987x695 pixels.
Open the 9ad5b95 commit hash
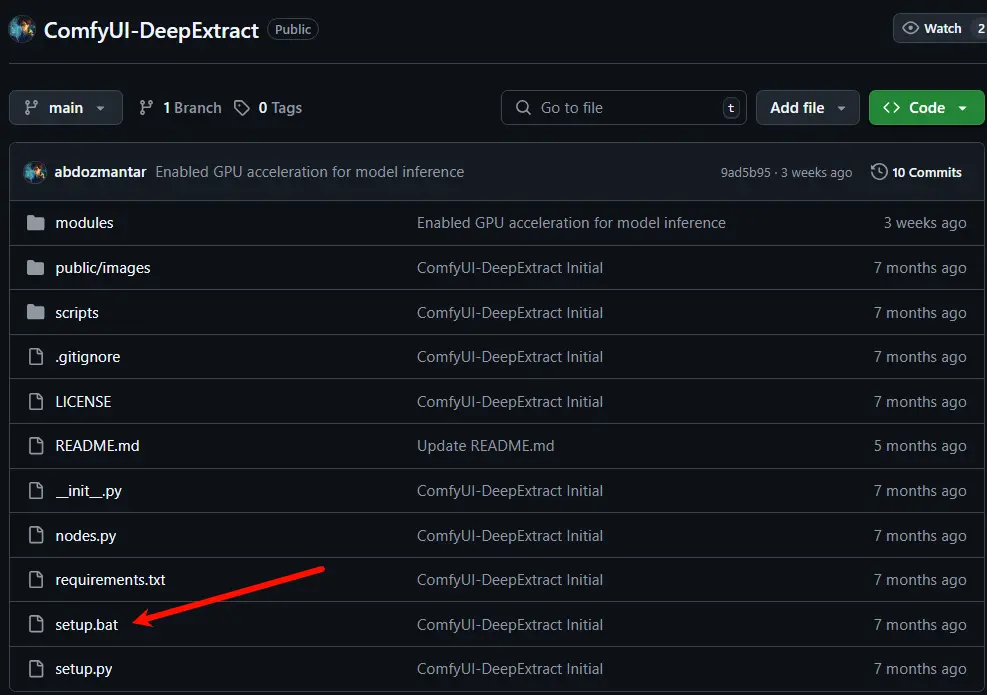745,172
